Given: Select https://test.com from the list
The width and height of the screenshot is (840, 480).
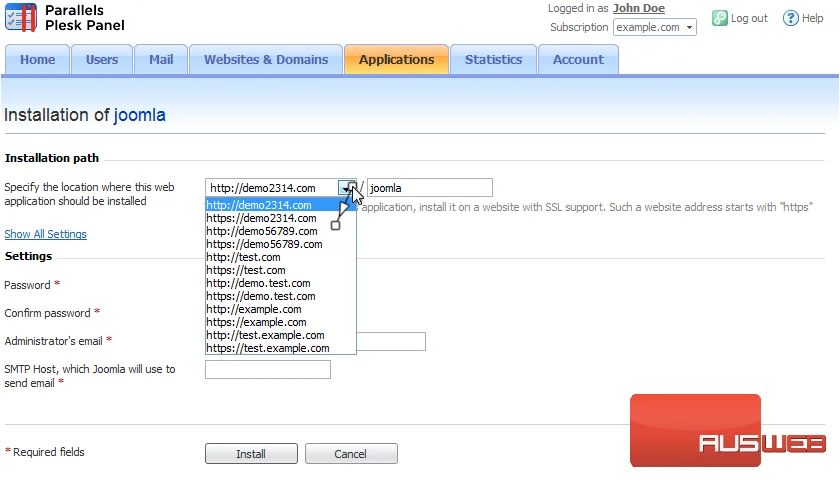Looking at the screenshot, I should (x=281, y=270).
